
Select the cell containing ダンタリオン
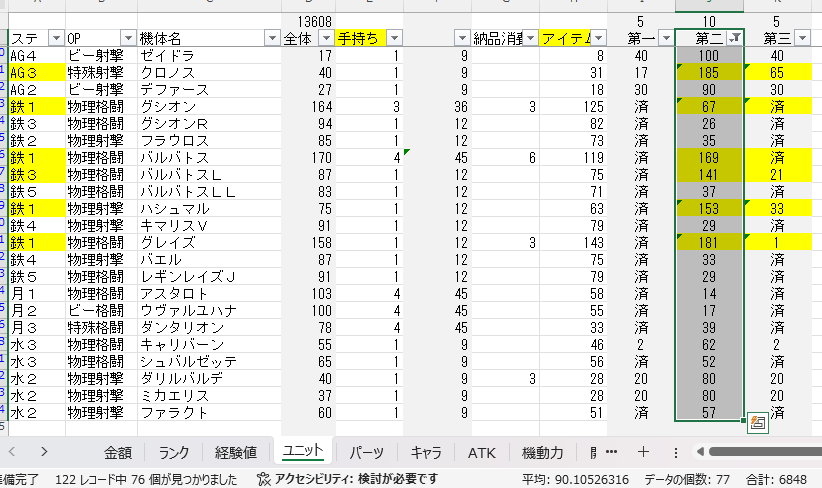[x=209, y=328]
